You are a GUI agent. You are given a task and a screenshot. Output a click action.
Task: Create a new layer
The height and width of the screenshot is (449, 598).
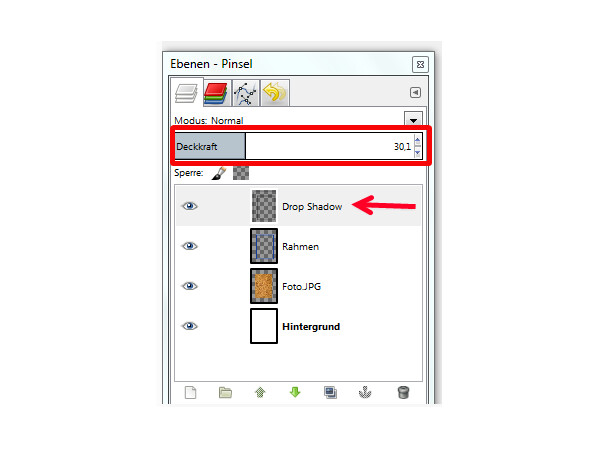click(191, 392)
